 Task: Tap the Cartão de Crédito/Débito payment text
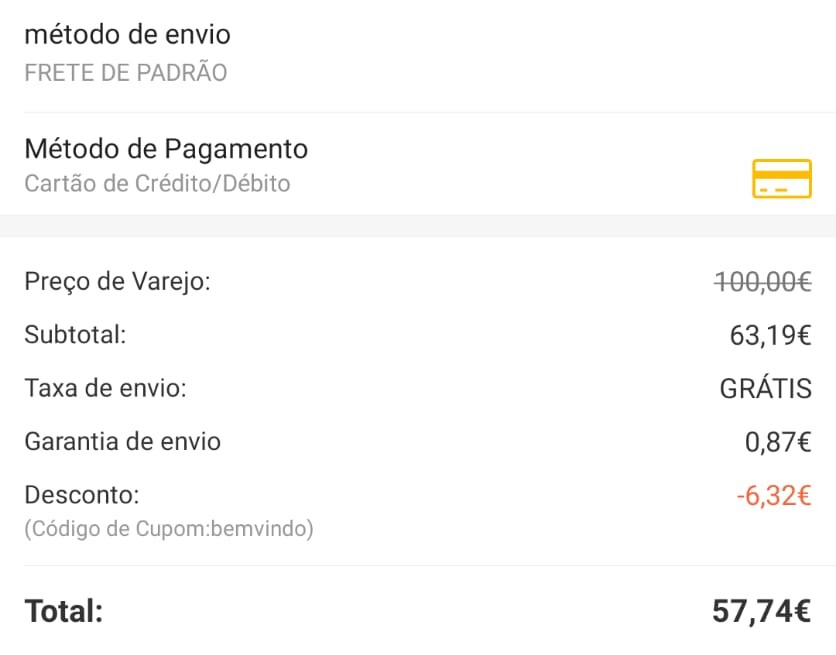click(157, 184)
